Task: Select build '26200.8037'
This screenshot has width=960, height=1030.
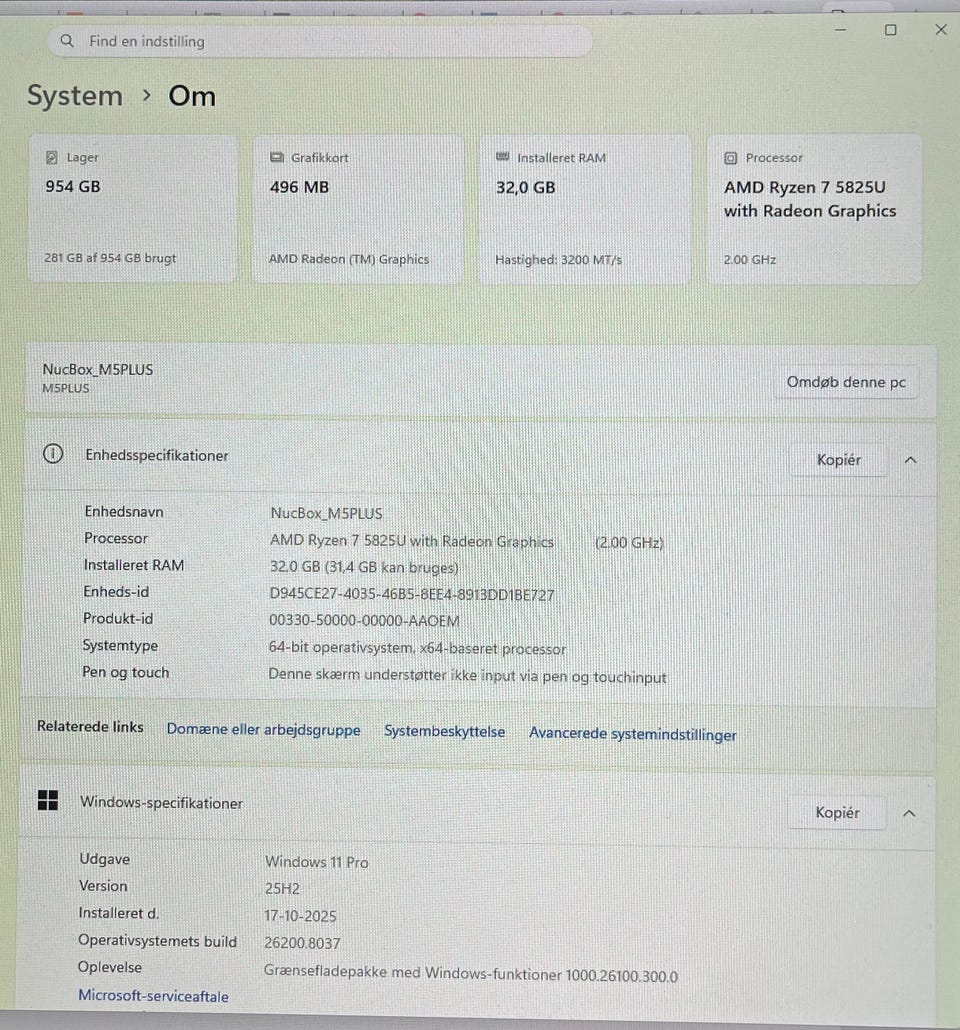Action: click(302, 943)
